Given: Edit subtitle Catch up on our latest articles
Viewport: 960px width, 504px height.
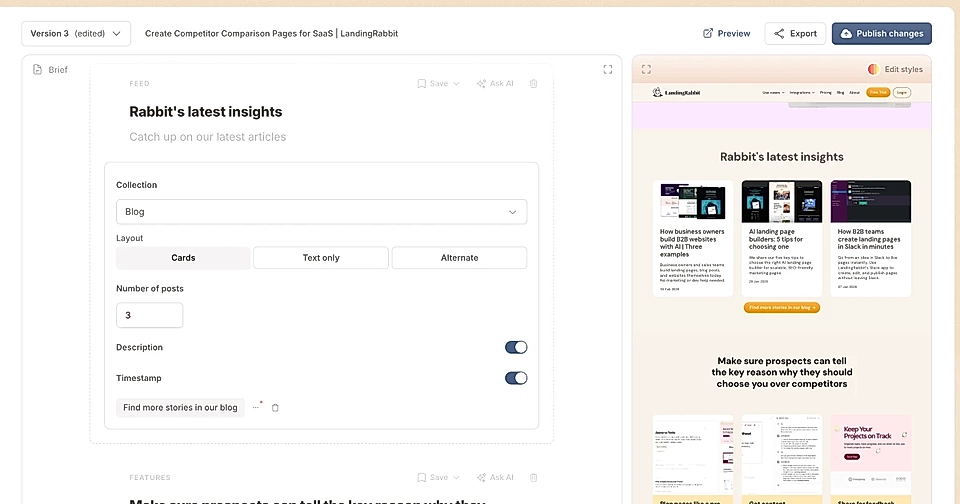Looking at the screenshot, I should pyautogui.click(x=208, y=137).
